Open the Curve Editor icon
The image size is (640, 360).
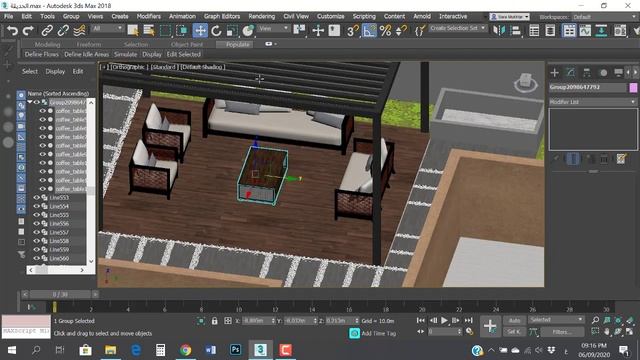coord(585,31)
